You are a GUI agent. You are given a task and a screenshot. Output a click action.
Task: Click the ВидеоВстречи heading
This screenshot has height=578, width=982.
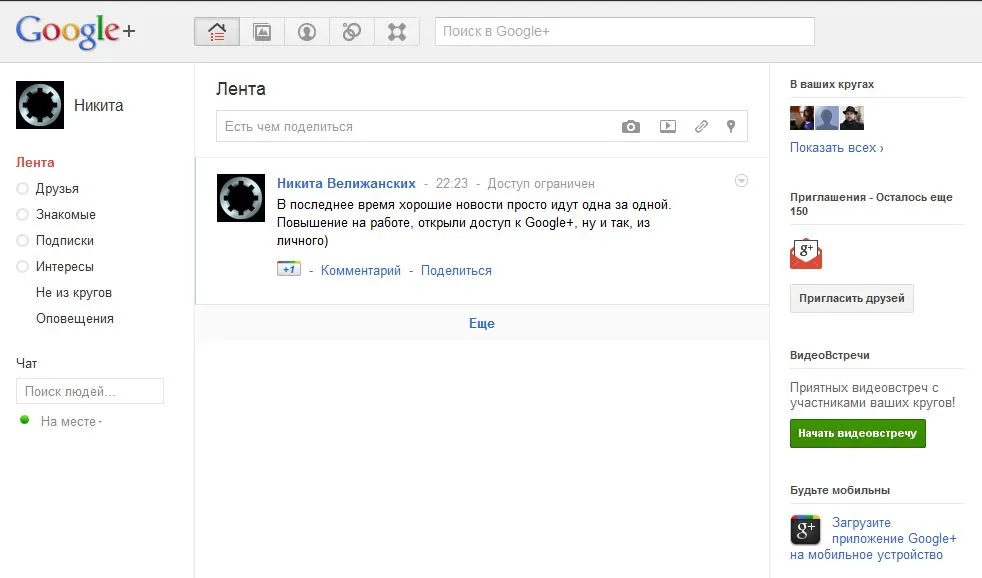click(830, 355)
